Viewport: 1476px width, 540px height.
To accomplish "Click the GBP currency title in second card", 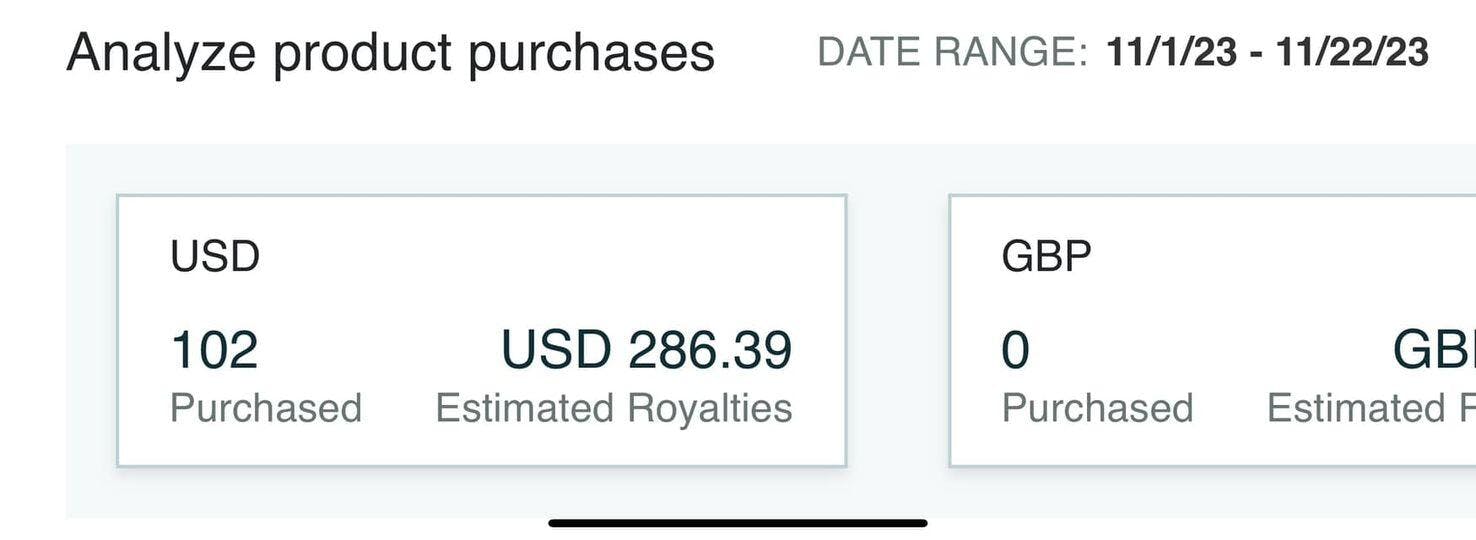I will 1046,257.
